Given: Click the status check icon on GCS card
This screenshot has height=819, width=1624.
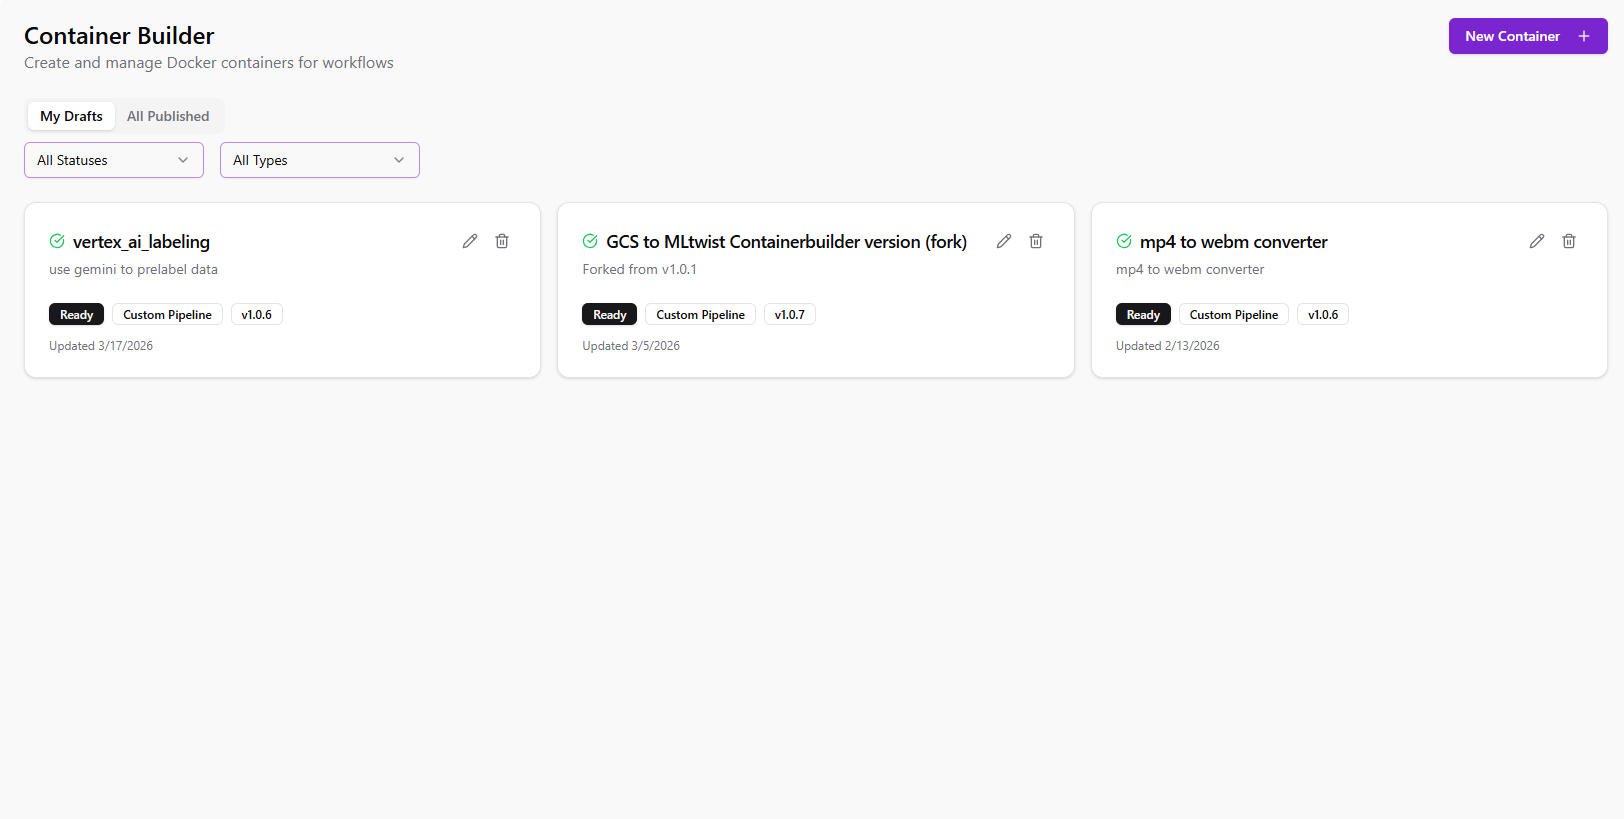Looking at the screenshot, I should coord(590,241).
